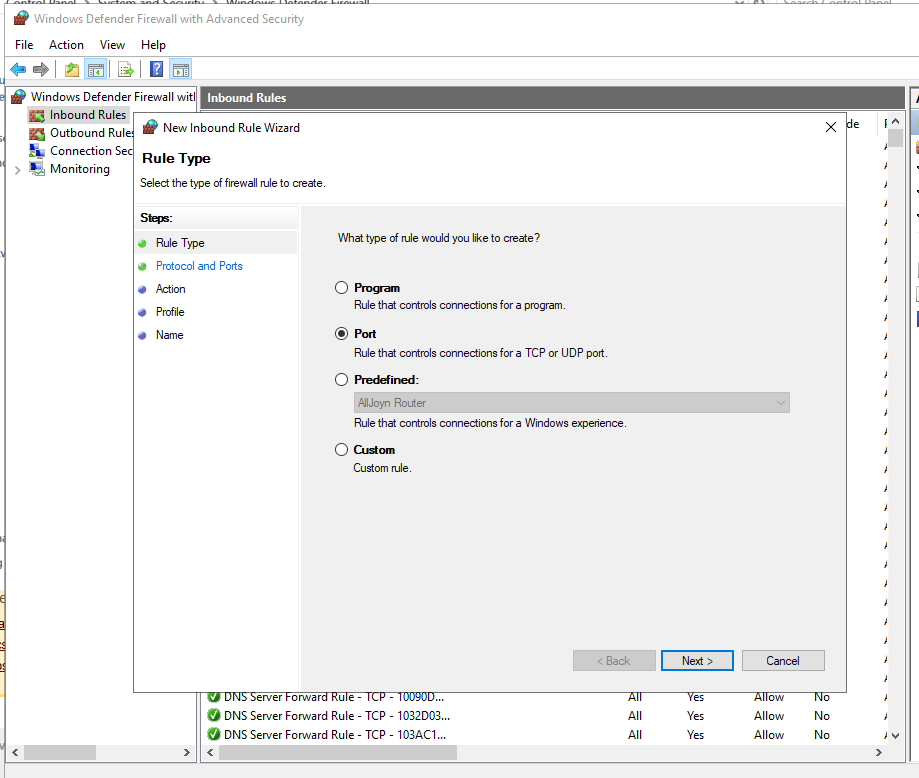
Task: Click the Rule Type step in Steps list
Action: [x=180, y=243]
